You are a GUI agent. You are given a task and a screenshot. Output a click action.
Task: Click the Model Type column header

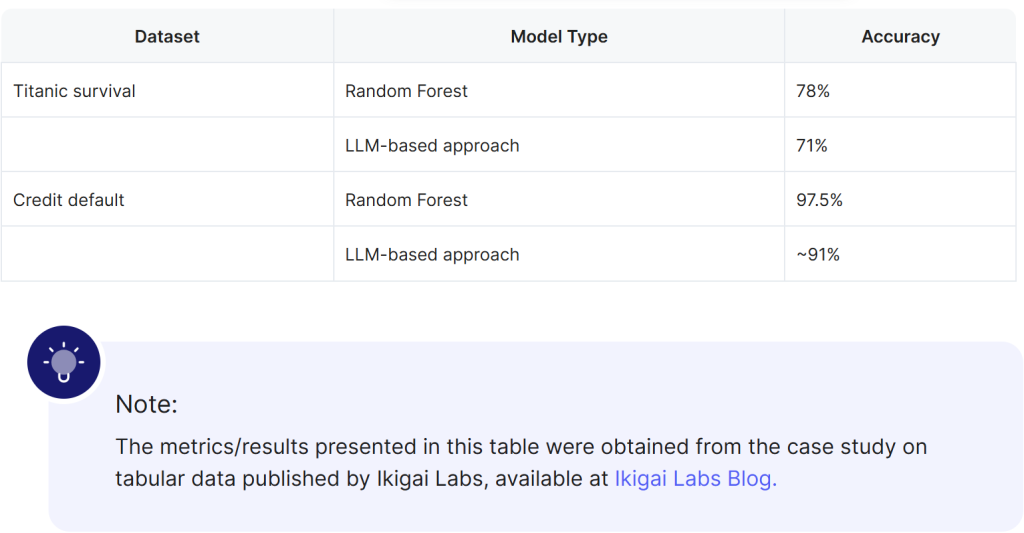click(559, 37)
